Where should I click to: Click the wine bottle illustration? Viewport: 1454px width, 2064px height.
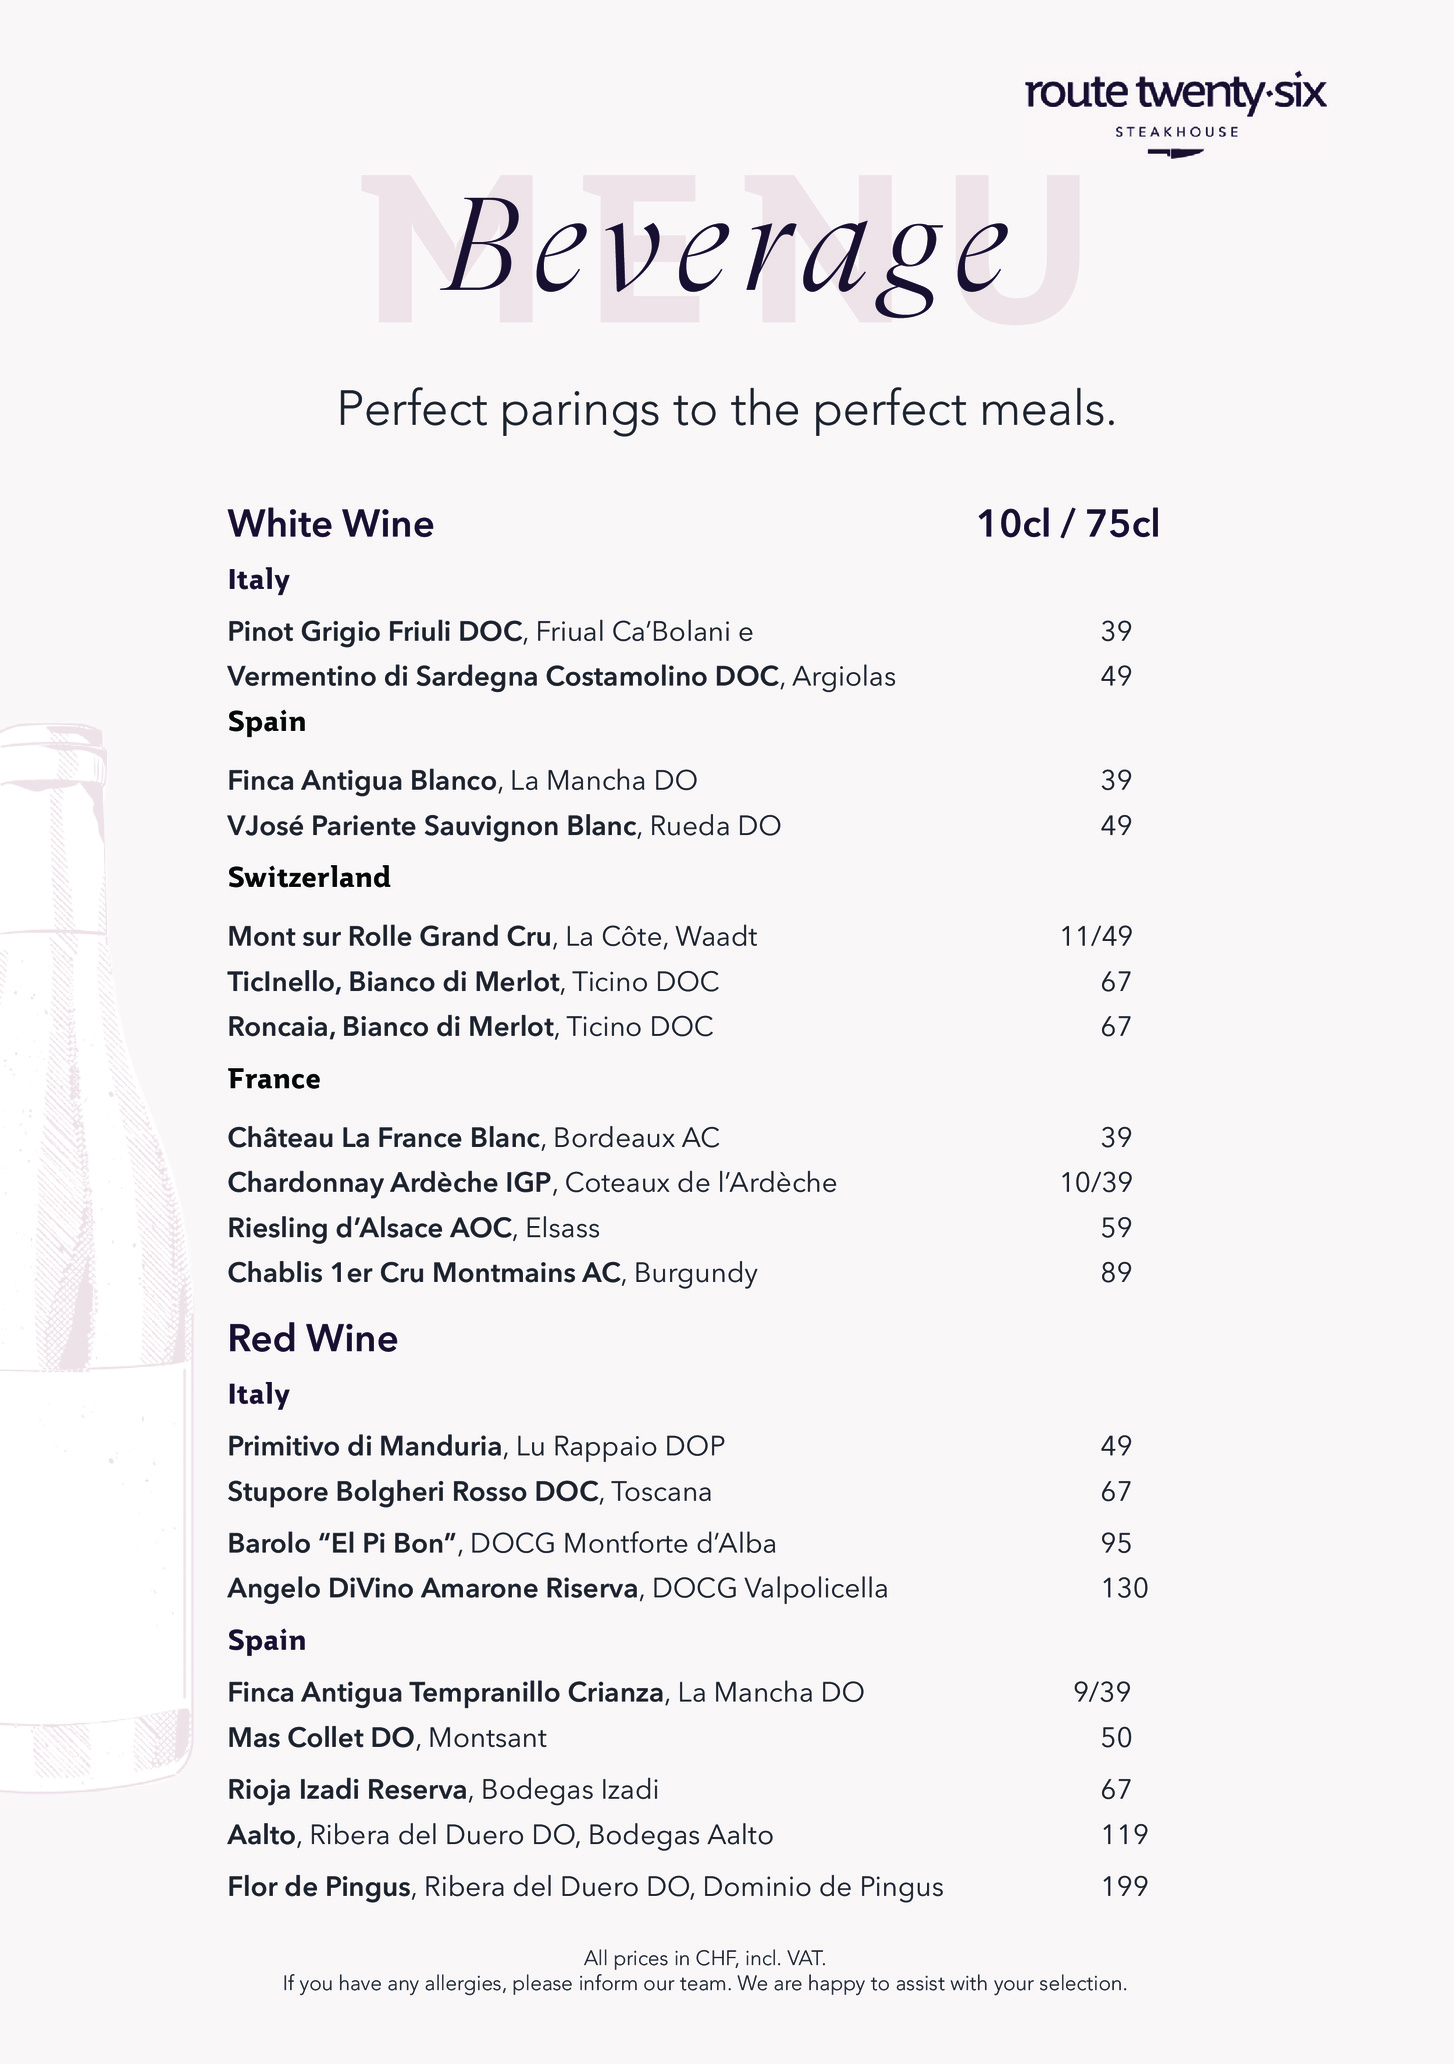click(95, 1250)
